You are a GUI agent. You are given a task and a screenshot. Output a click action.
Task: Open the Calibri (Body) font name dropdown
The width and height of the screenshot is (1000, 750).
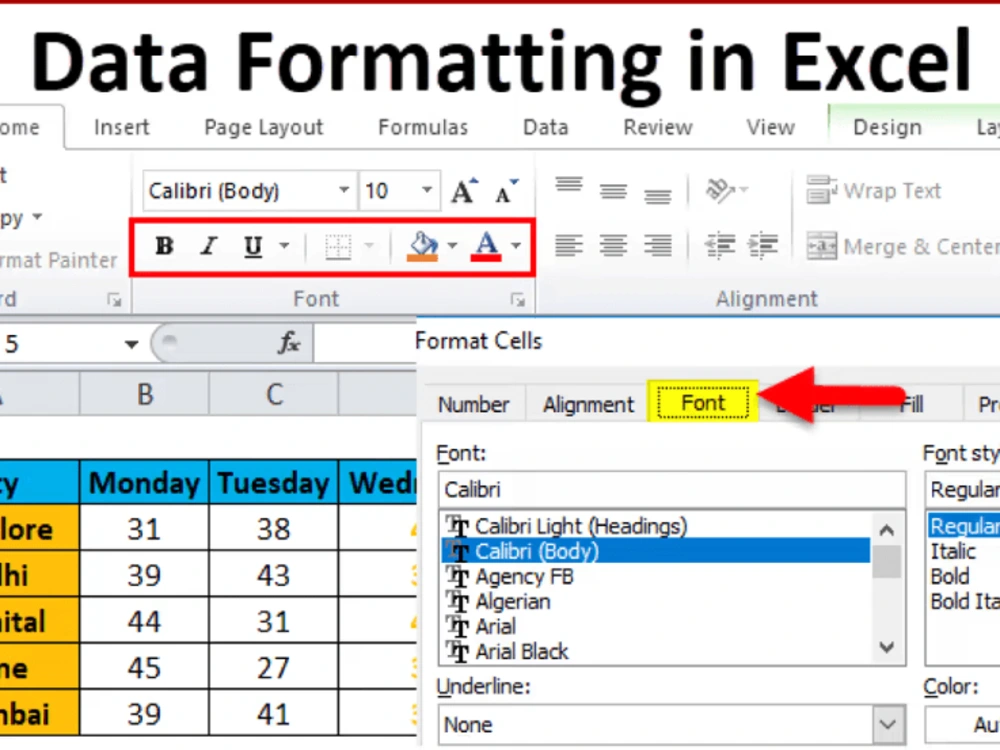click(x=344, y=191)
